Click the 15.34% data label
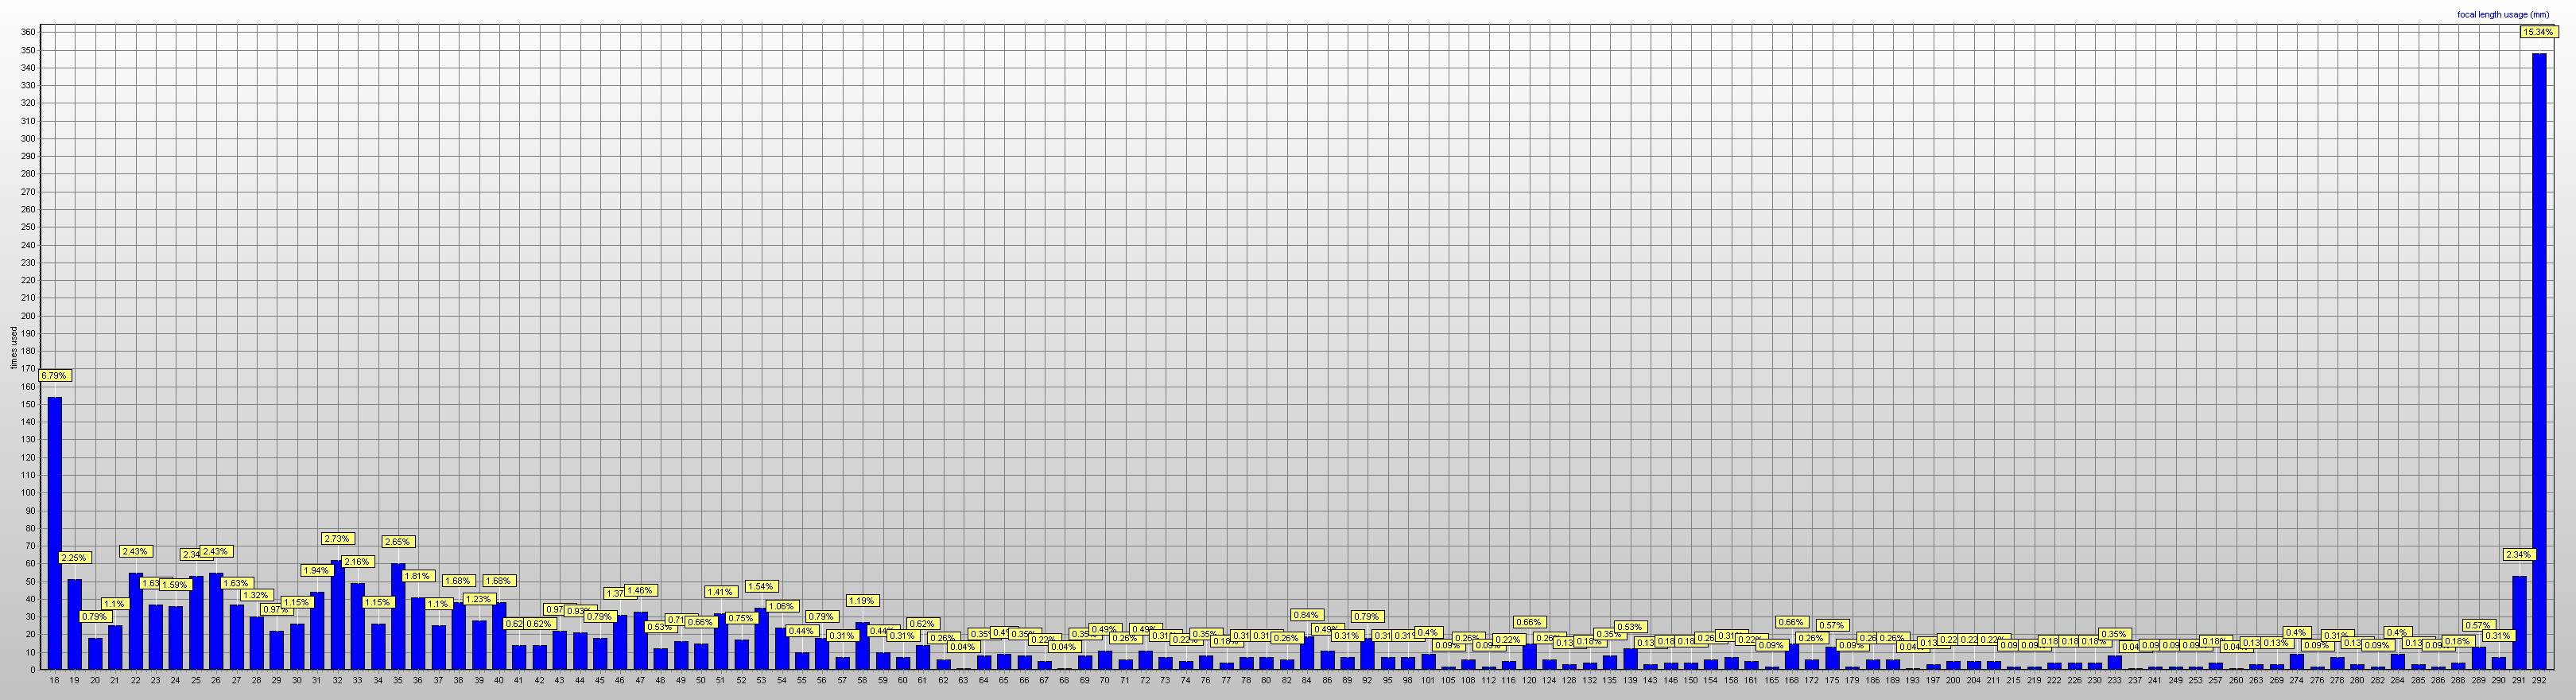 tap(2537, 32)
